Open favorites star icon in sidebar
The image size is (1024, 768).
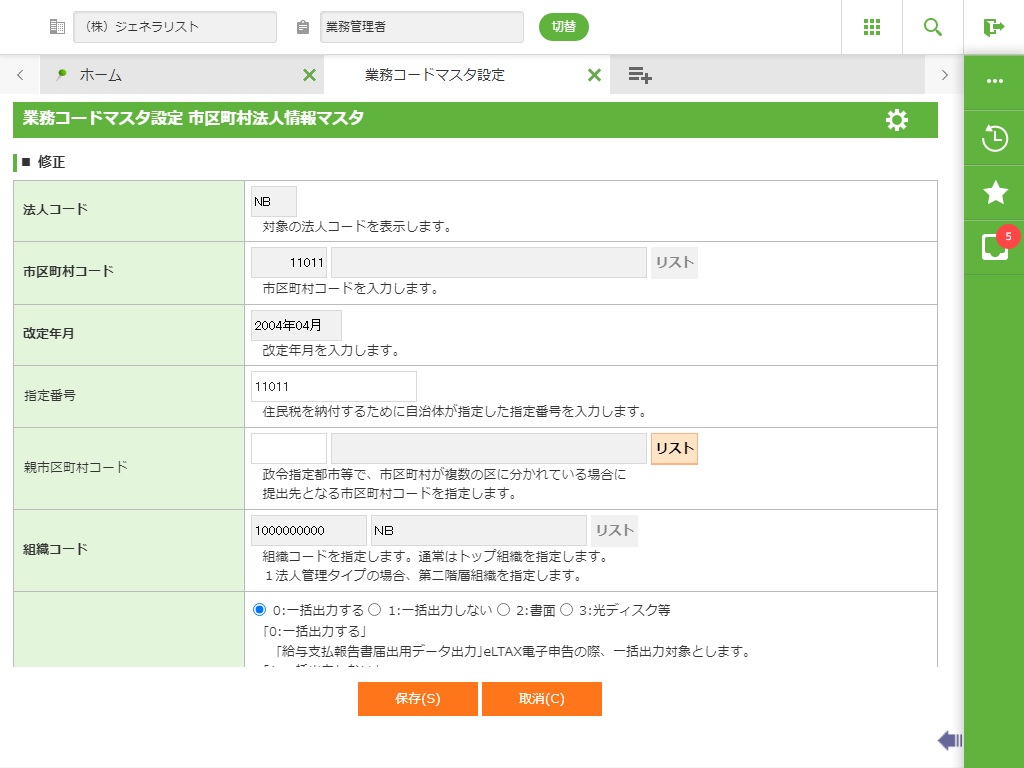[x=995, y=192]
